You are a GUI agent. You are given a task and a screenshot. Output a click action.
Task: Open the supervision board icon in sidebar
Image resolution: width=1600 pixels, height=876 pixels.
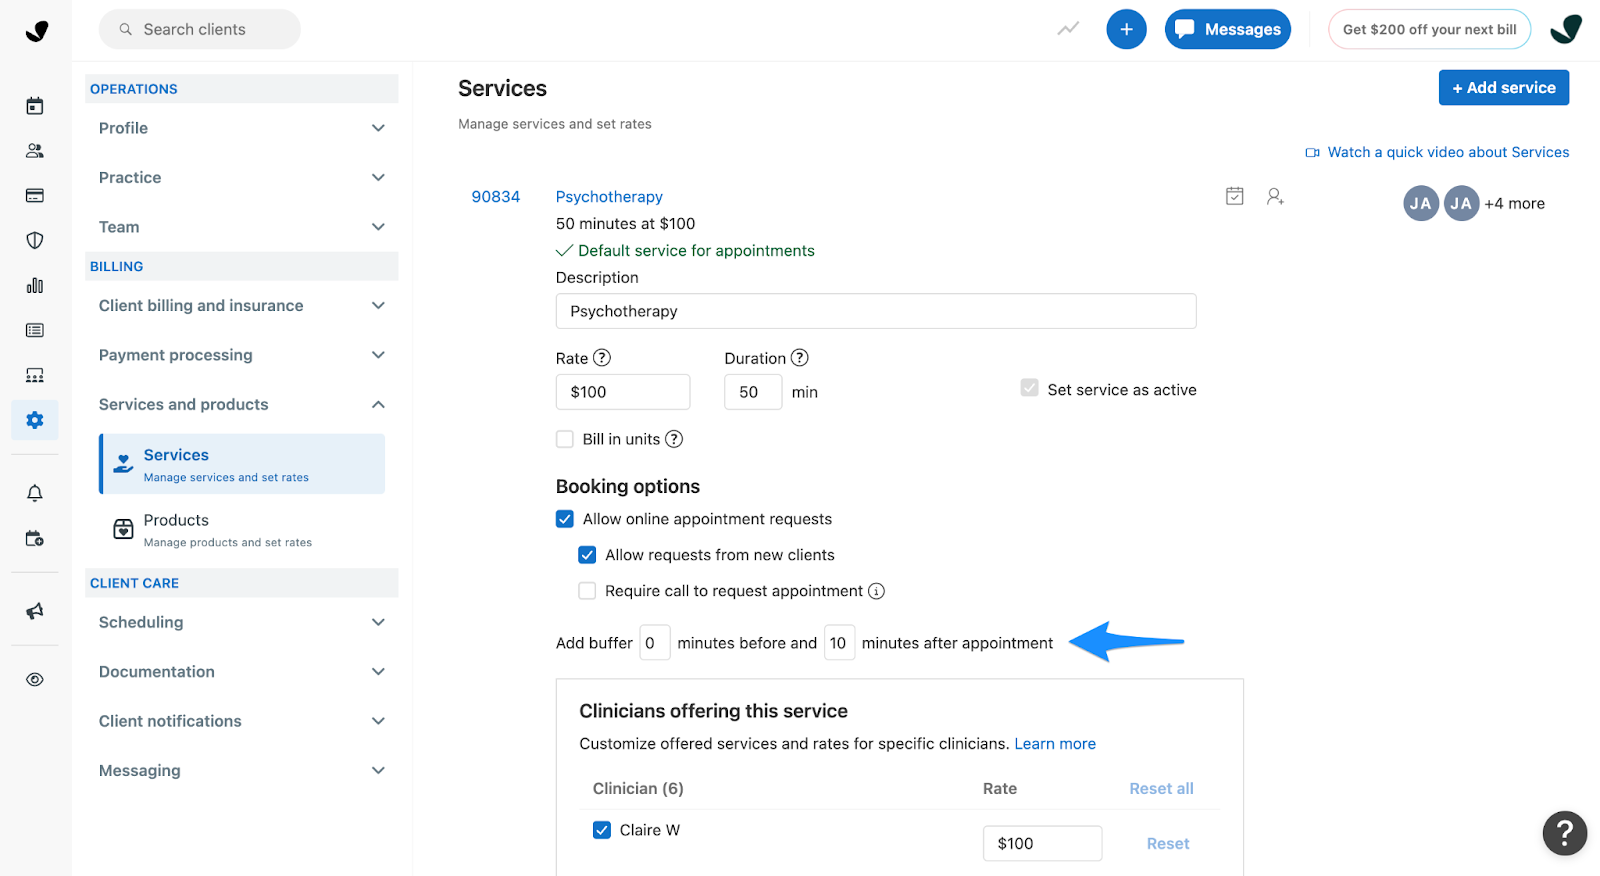[35, 376]
